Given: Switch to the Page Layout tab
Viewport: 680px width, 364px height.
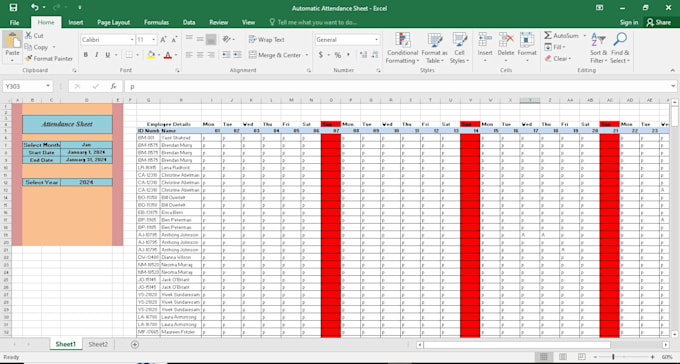Looking at the screenshot, I should (114, 23).
